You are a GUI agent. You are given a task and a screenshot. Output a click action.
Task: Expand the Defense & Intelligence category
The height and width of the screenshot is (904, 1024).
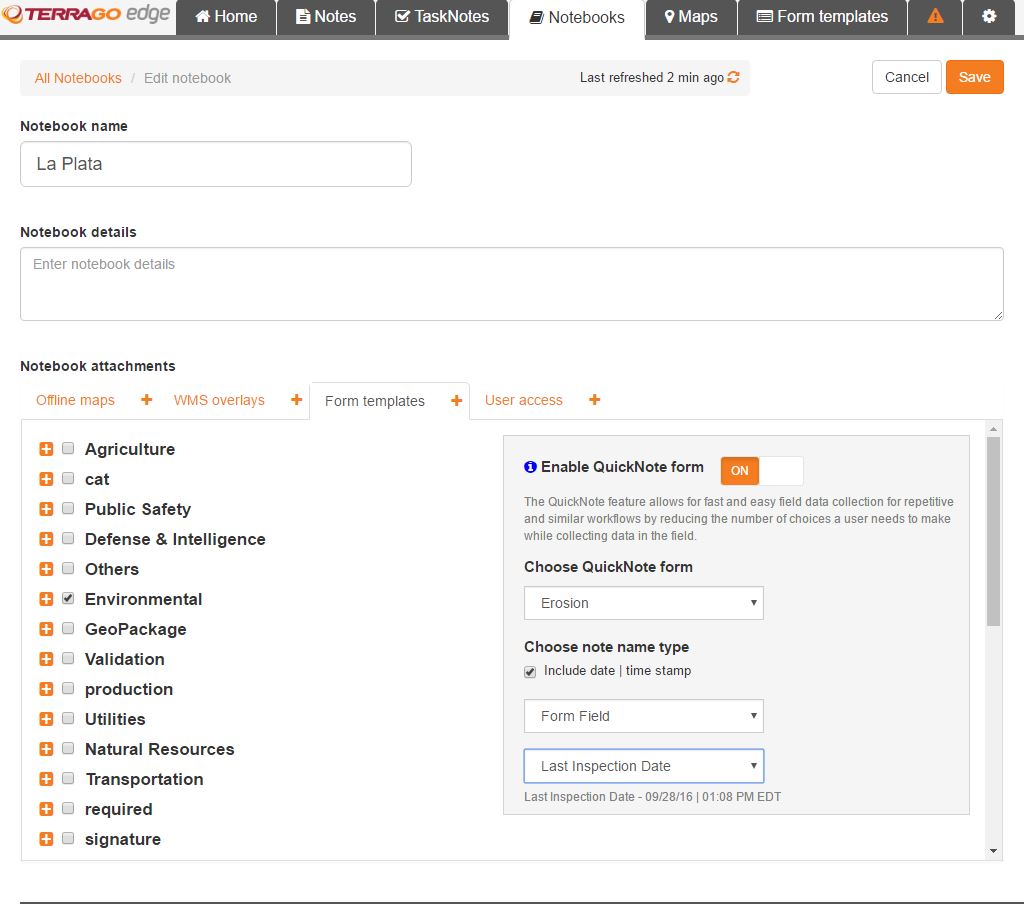(x=46, y=539)
